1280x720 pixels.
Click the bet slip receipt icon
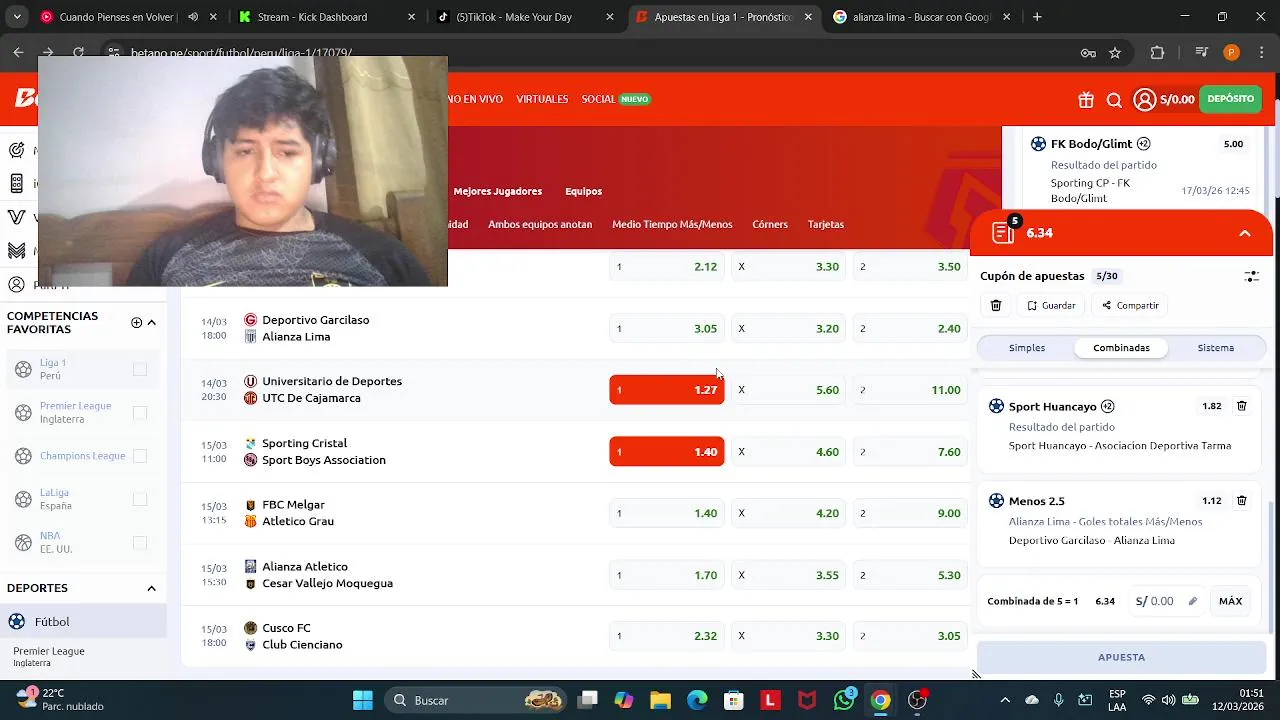tap(1003, 233)
